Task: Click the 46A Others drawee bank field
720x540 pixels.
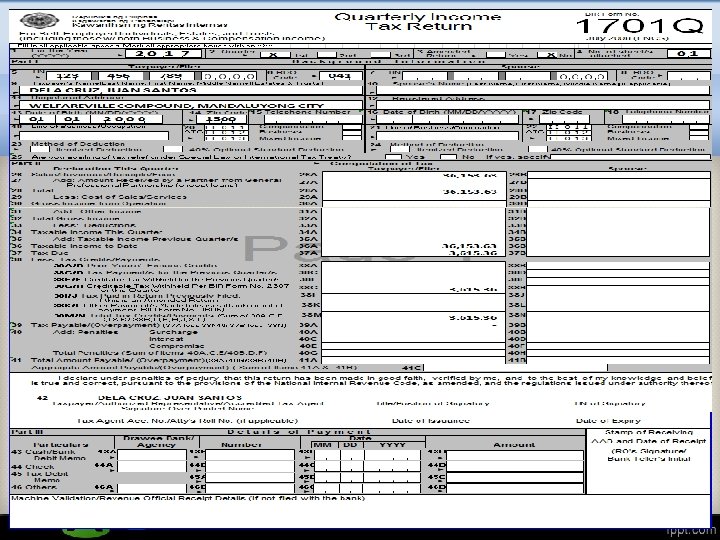Action: 152,488
